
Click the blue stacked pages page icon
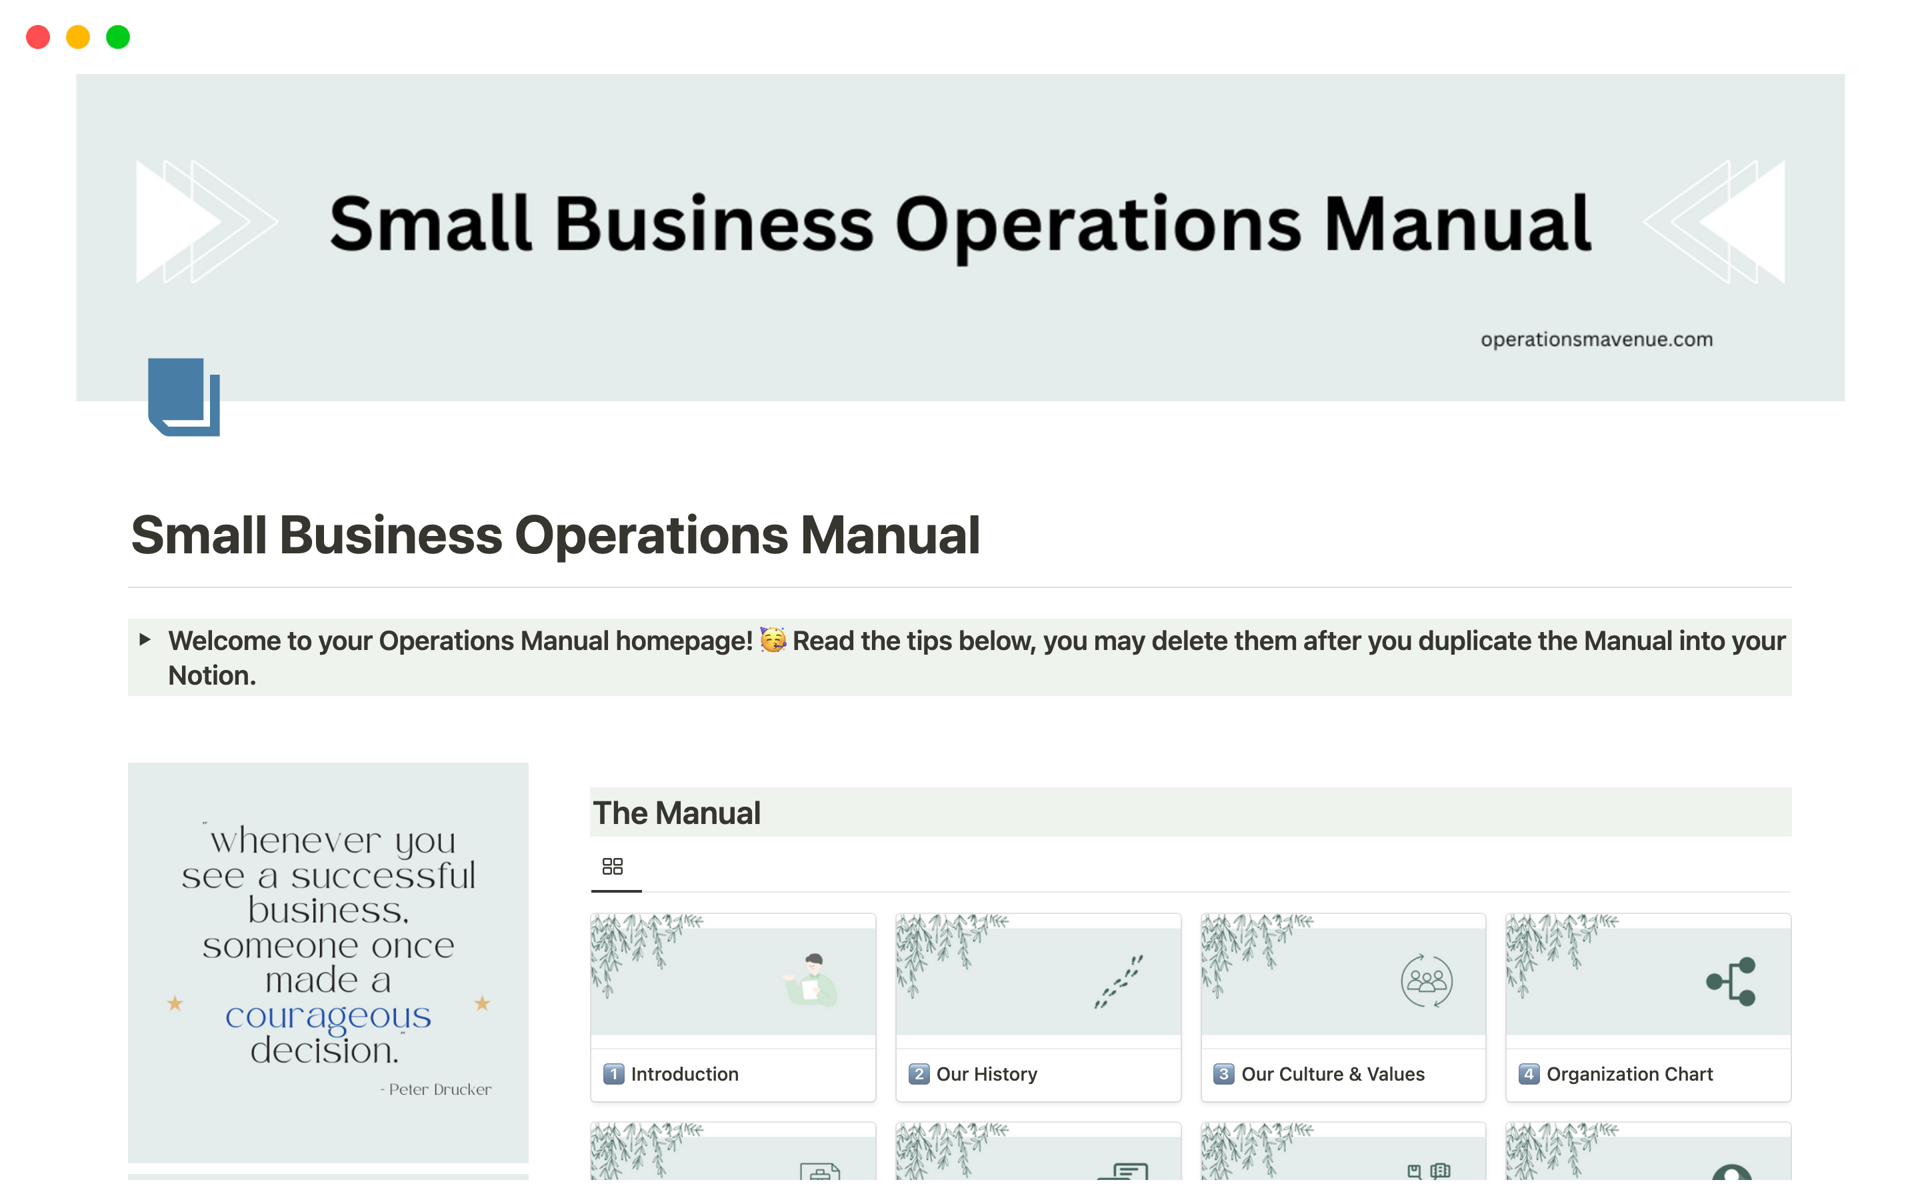pos(184,396)
